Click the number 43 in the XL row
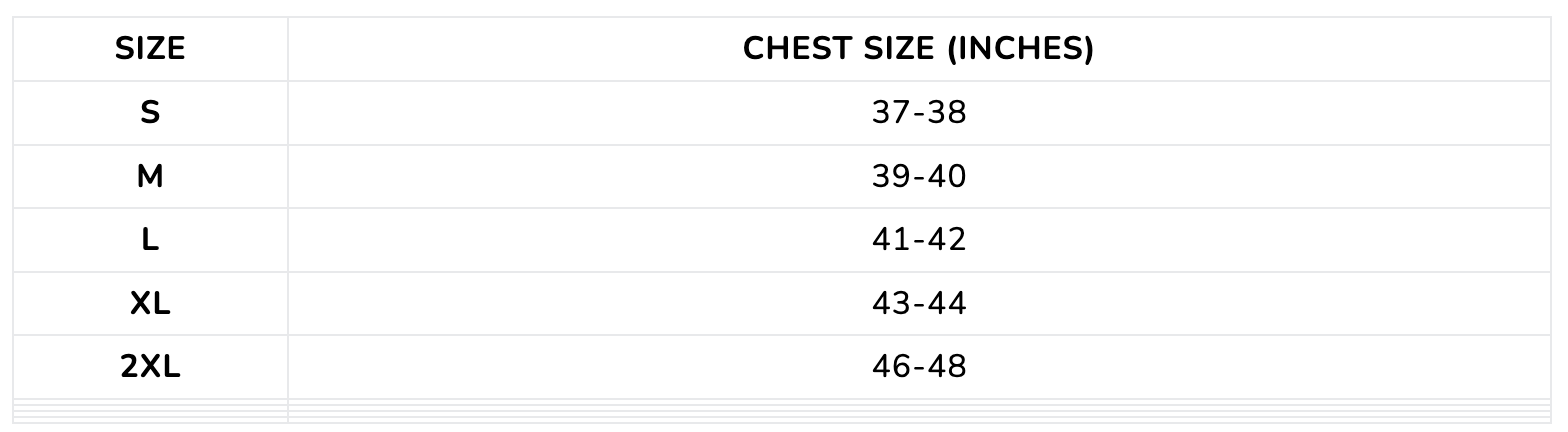Screen dimensions: 1568x432 coord(890,304)
